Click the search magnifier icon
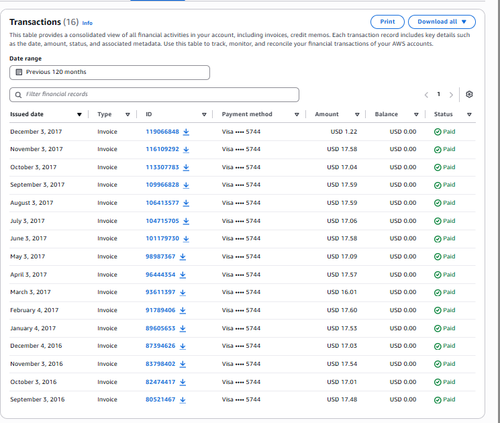 coord(18,95)
